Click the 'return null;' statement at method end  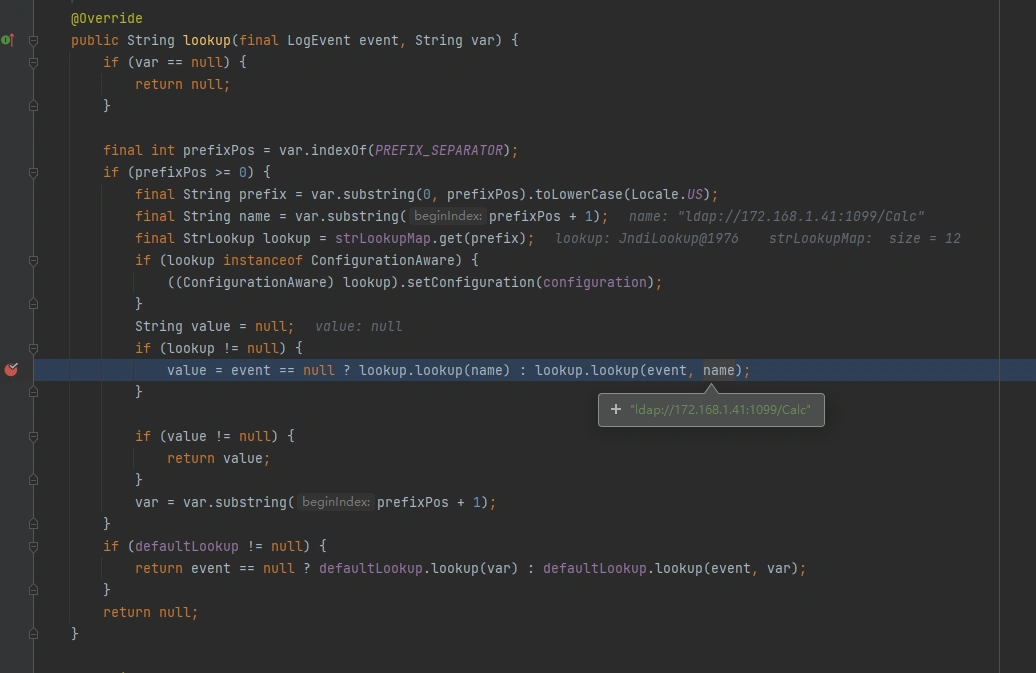(x=150, y=612)
